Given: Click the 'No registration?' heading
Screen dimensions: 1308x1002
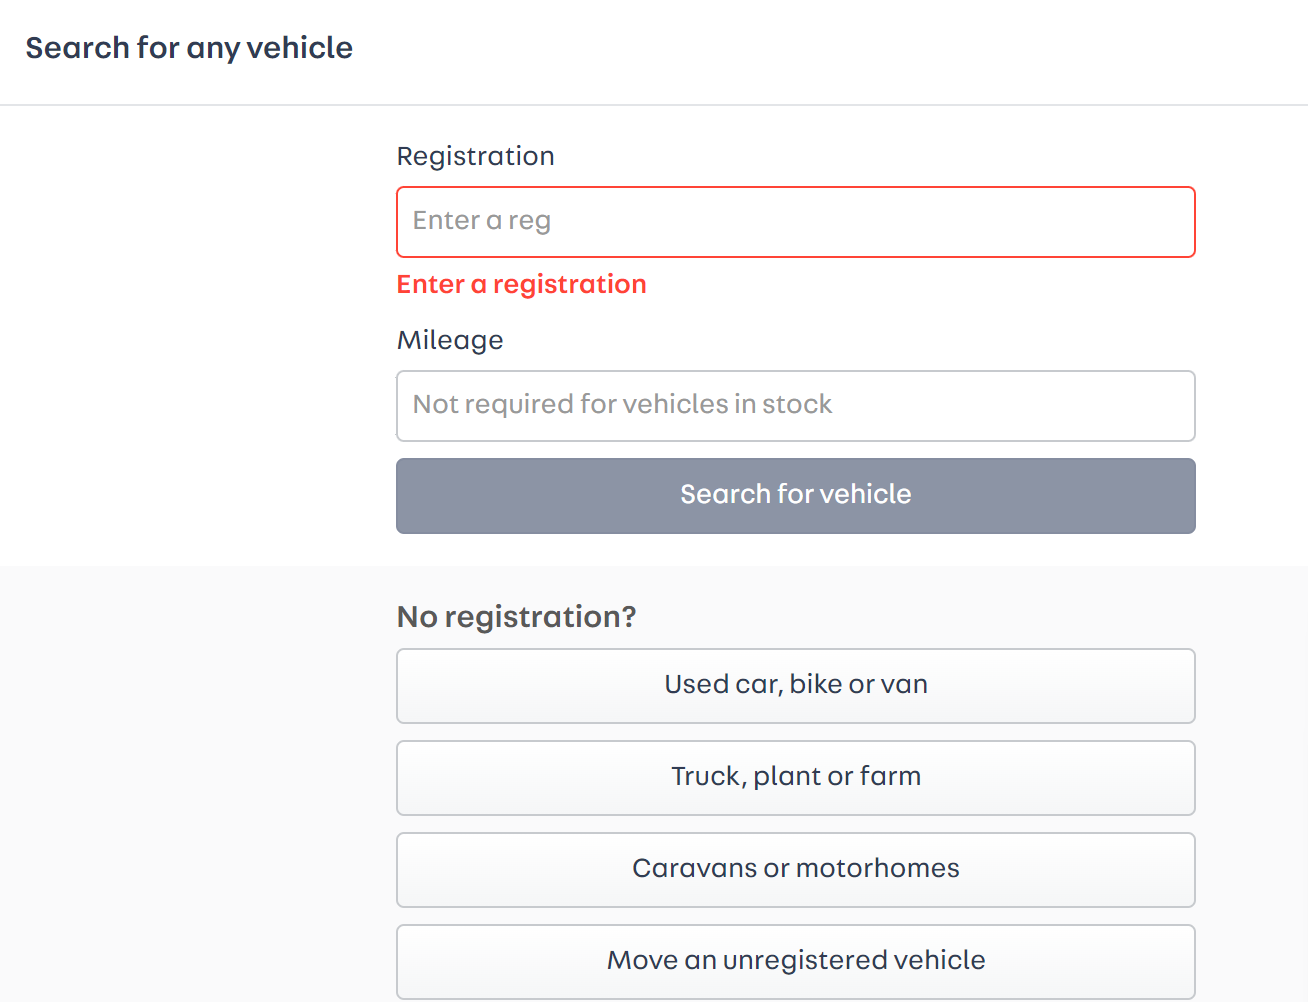Looking at the screenshot, I should (x=516, y=617).
